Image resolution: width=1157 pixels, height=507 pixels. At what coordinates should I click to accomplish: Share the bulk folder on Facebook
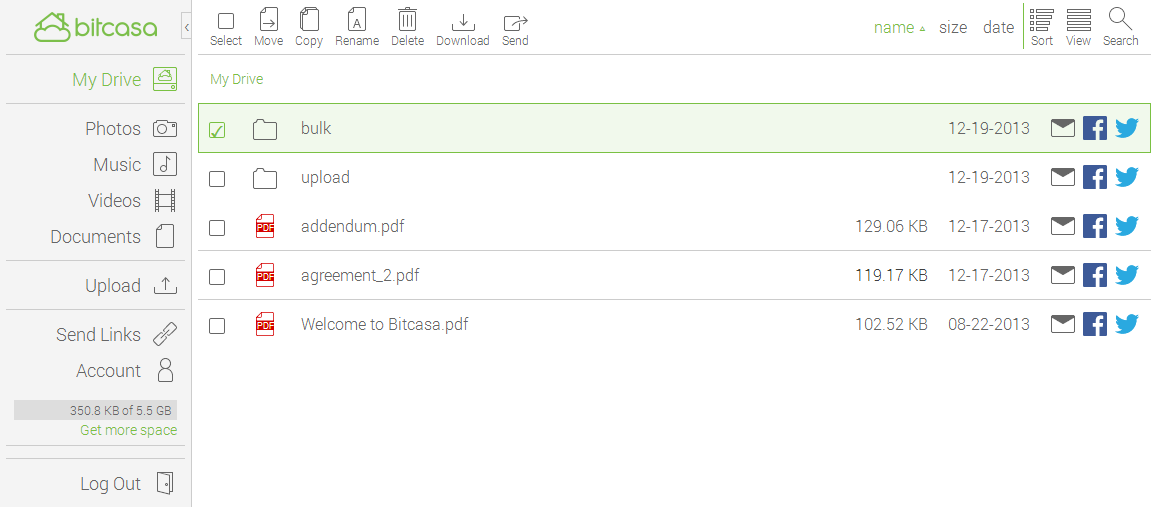[1095, 128]
